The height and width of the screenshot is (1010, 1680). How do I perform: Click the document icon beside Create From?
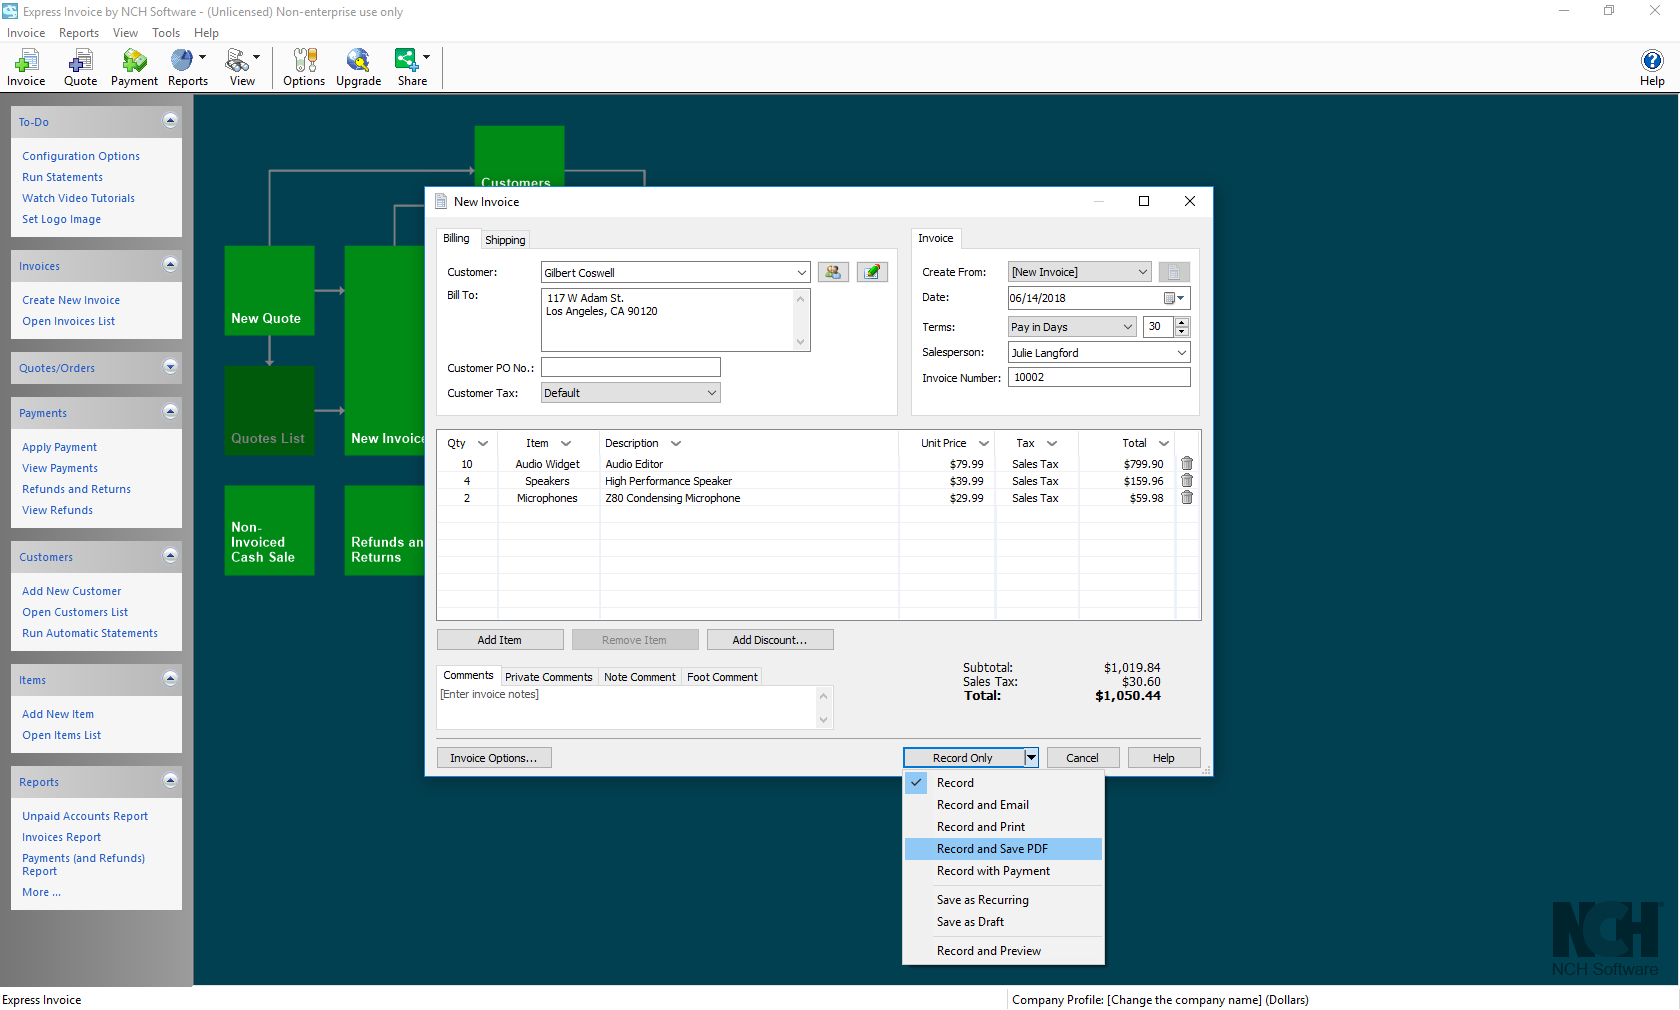(x=1174, y=272)
